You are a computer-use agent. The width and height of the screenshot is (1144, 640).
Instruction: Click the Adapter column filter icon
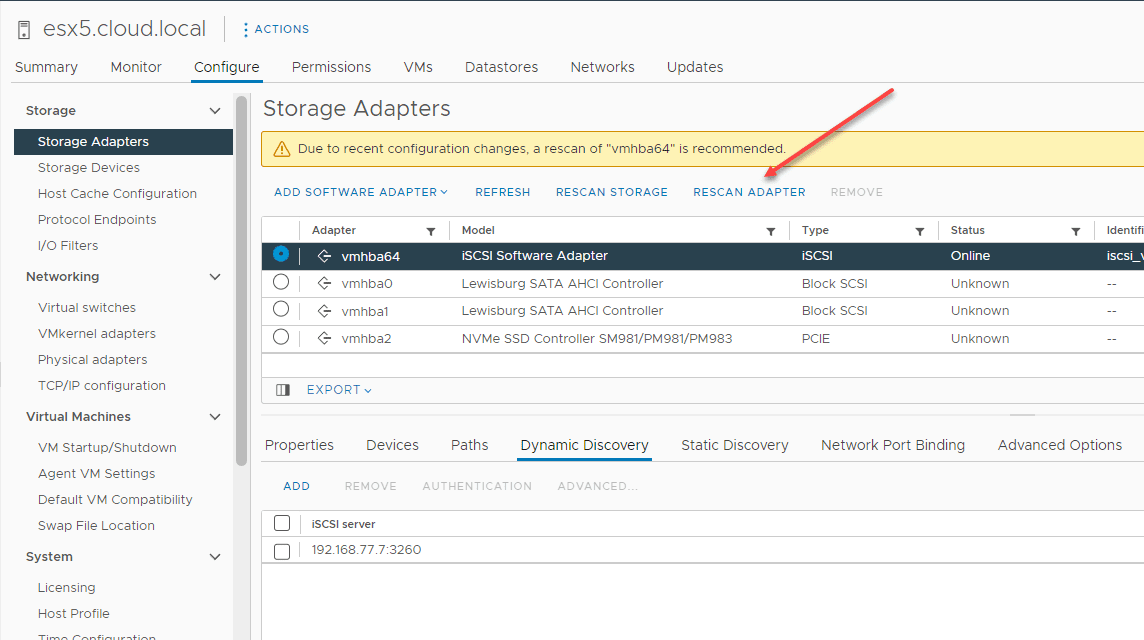pyautogui.click(x=431, y=231)
